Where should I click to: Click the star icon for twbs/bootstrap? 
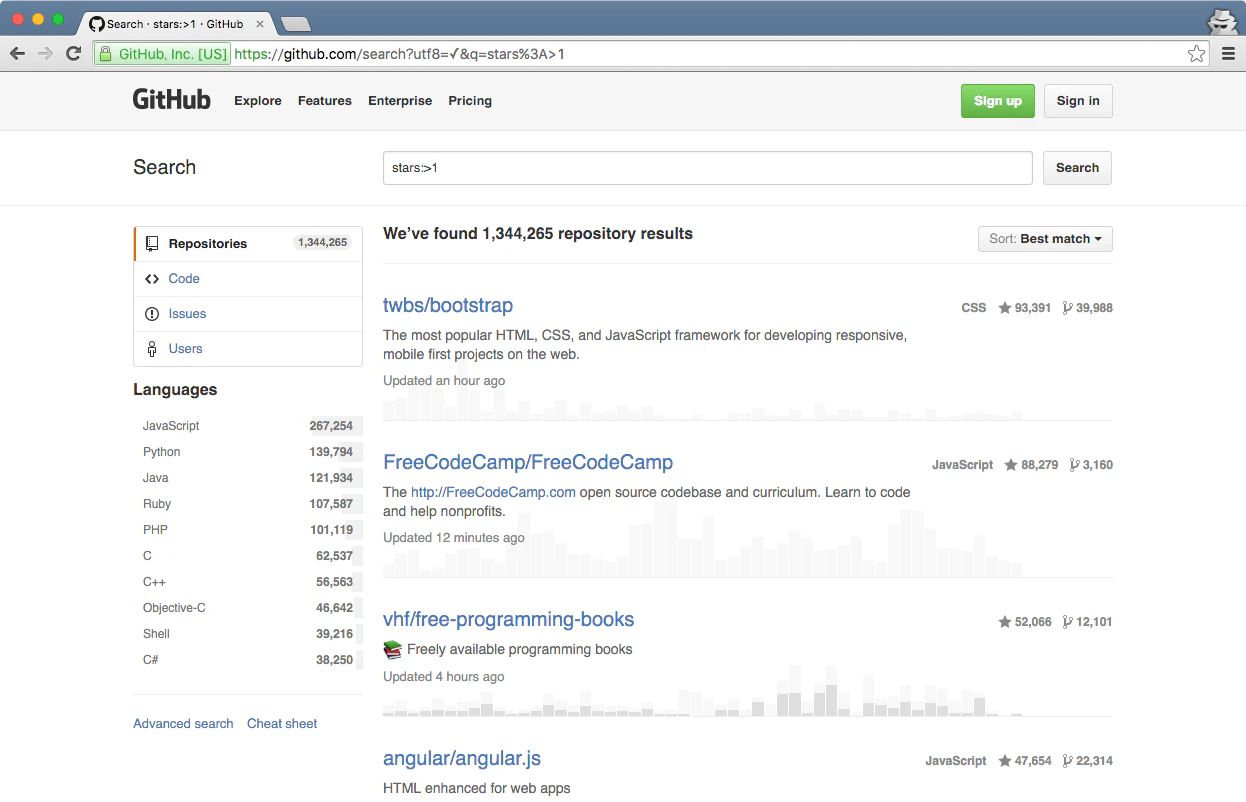tap(1005, 308)
